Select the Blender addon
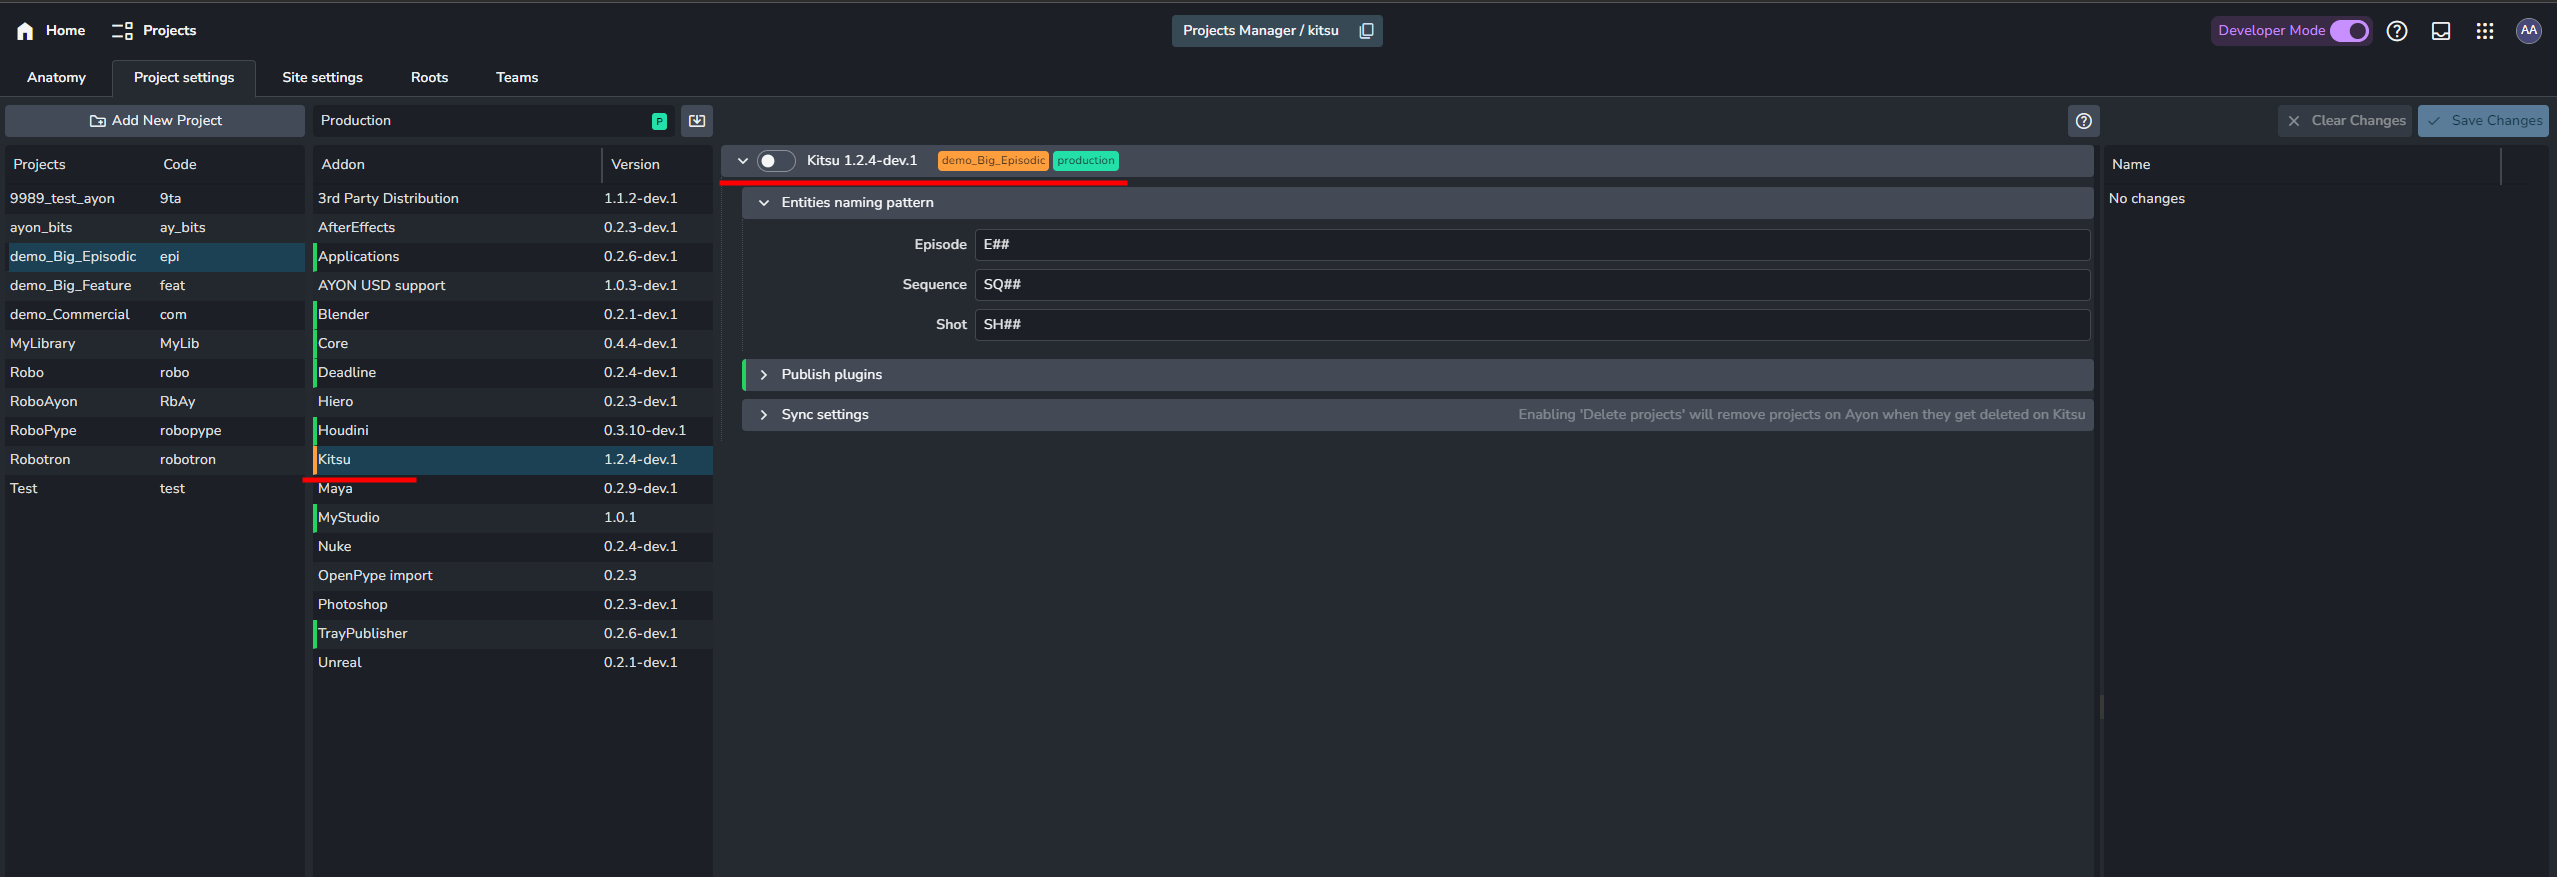This screenshot has width=2557, height=877. (513, 315)
